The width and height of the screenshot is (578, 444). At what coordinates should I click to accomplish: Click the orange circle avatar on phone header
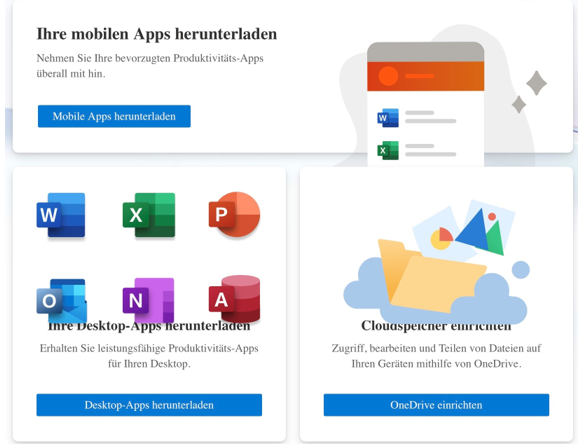[388, 76]
